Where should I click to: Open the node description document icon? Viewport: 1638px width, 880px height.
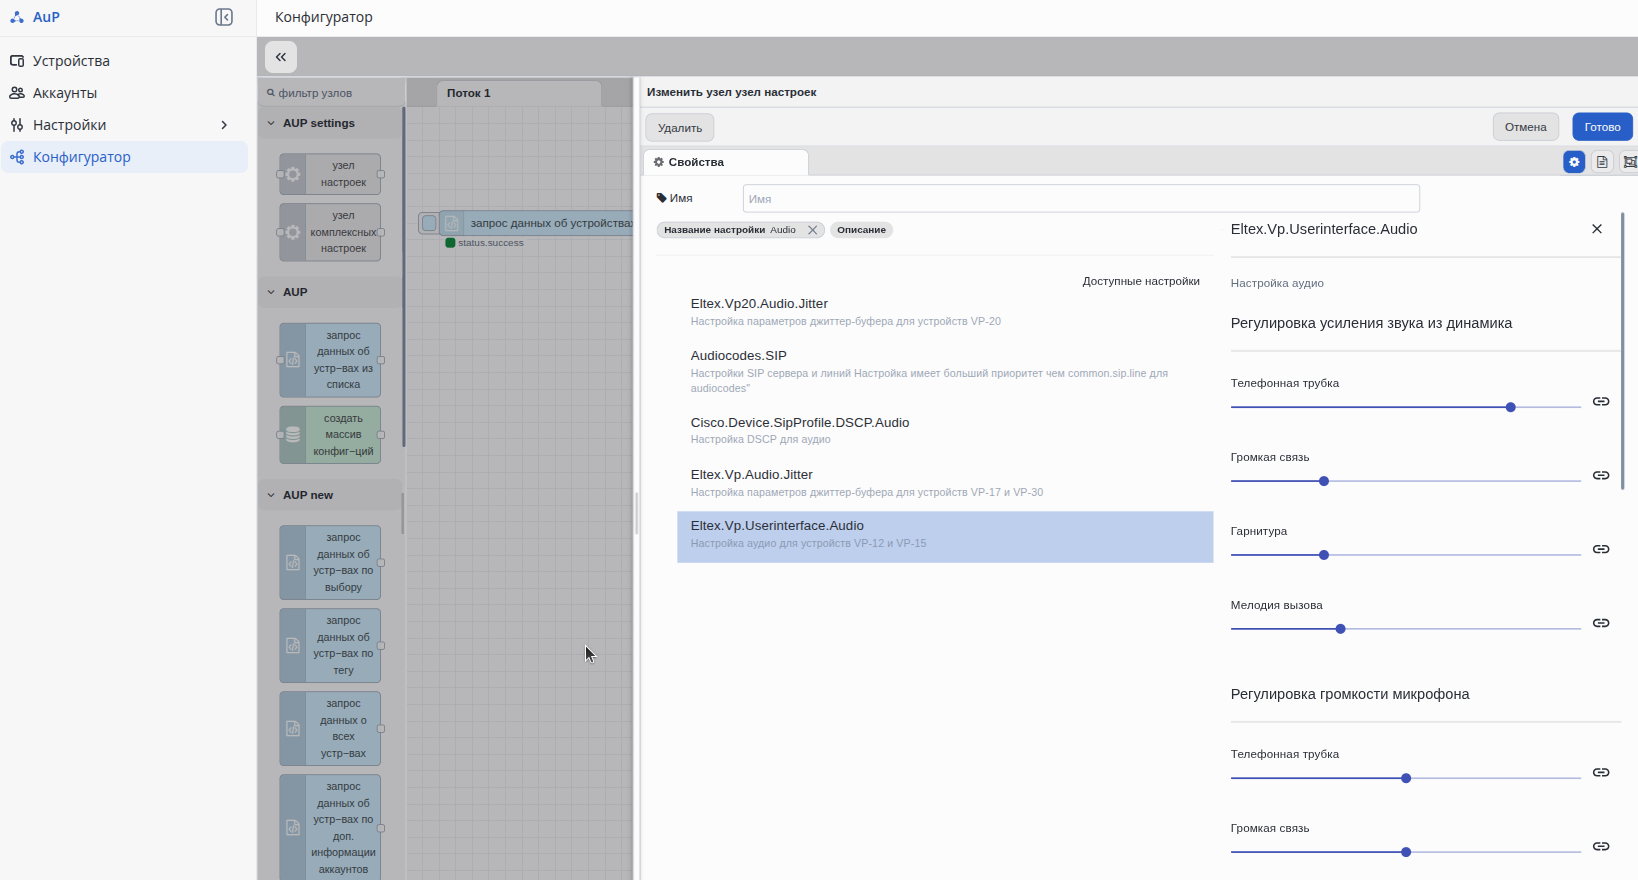click(1602, 162)
